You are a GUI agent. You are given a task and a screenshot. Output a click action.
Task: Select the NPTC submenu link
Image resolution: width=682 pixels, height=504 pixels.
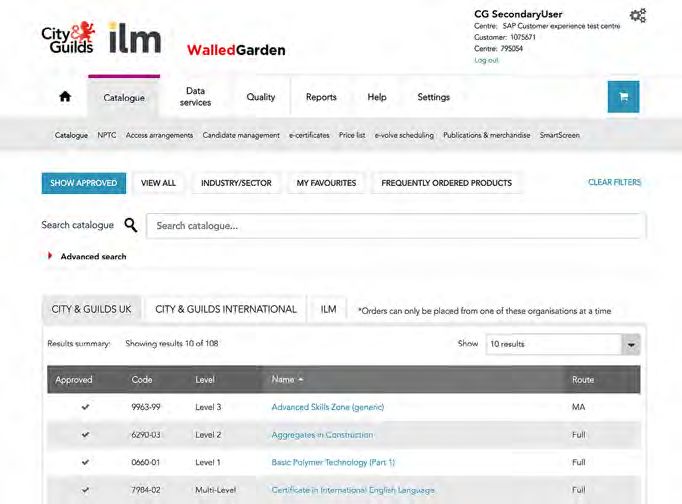click(107, 135)
